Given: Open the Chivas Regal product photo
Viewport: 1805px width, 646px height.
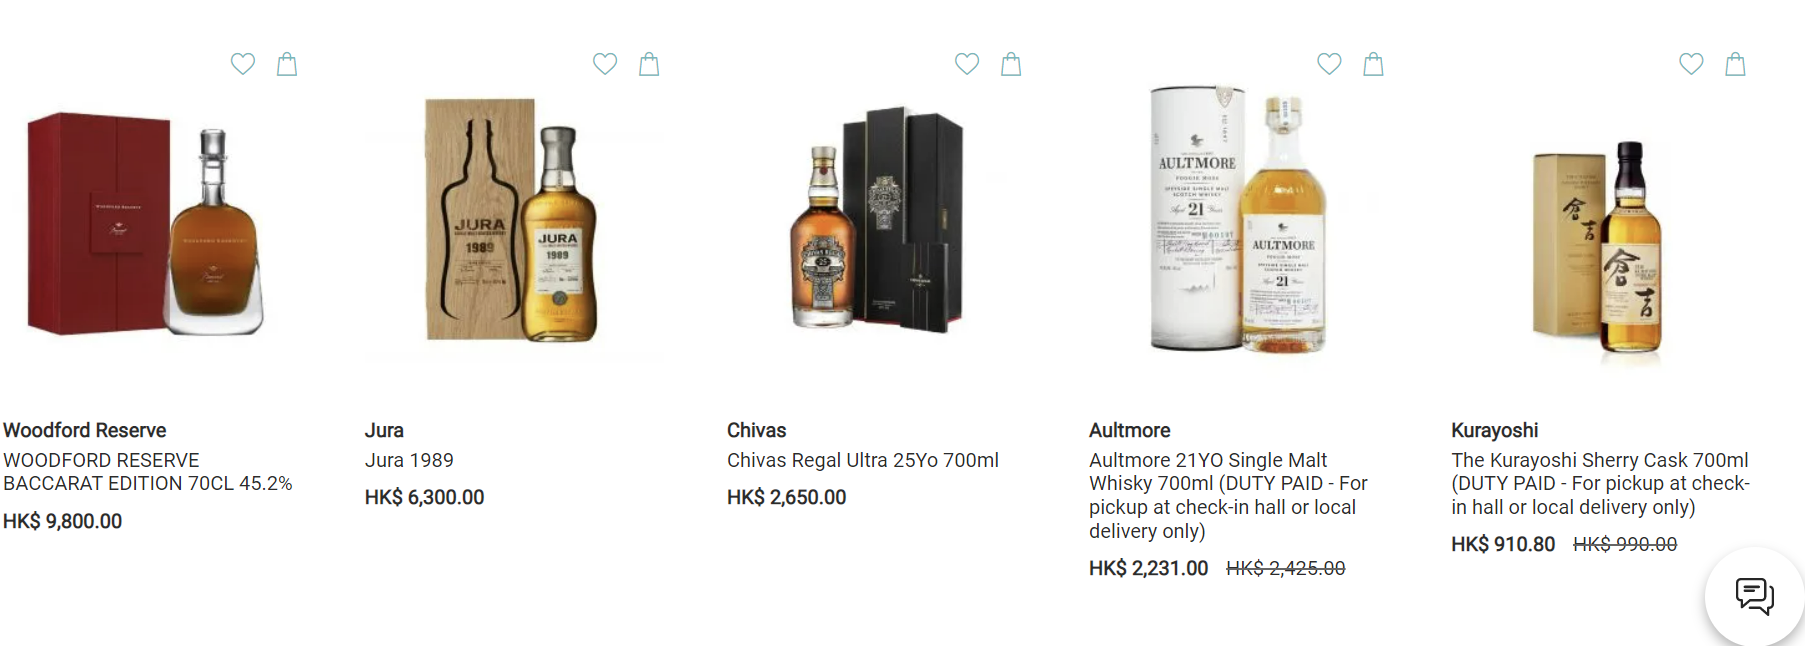Looking at the screenshot, I should click(876, 220).
